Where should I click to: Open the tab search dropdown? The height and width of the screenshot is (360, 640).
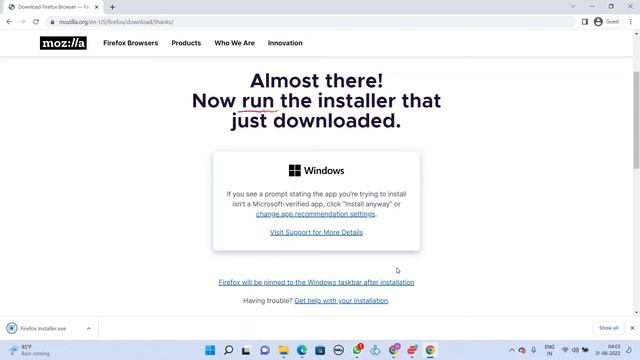coord(573,7)
